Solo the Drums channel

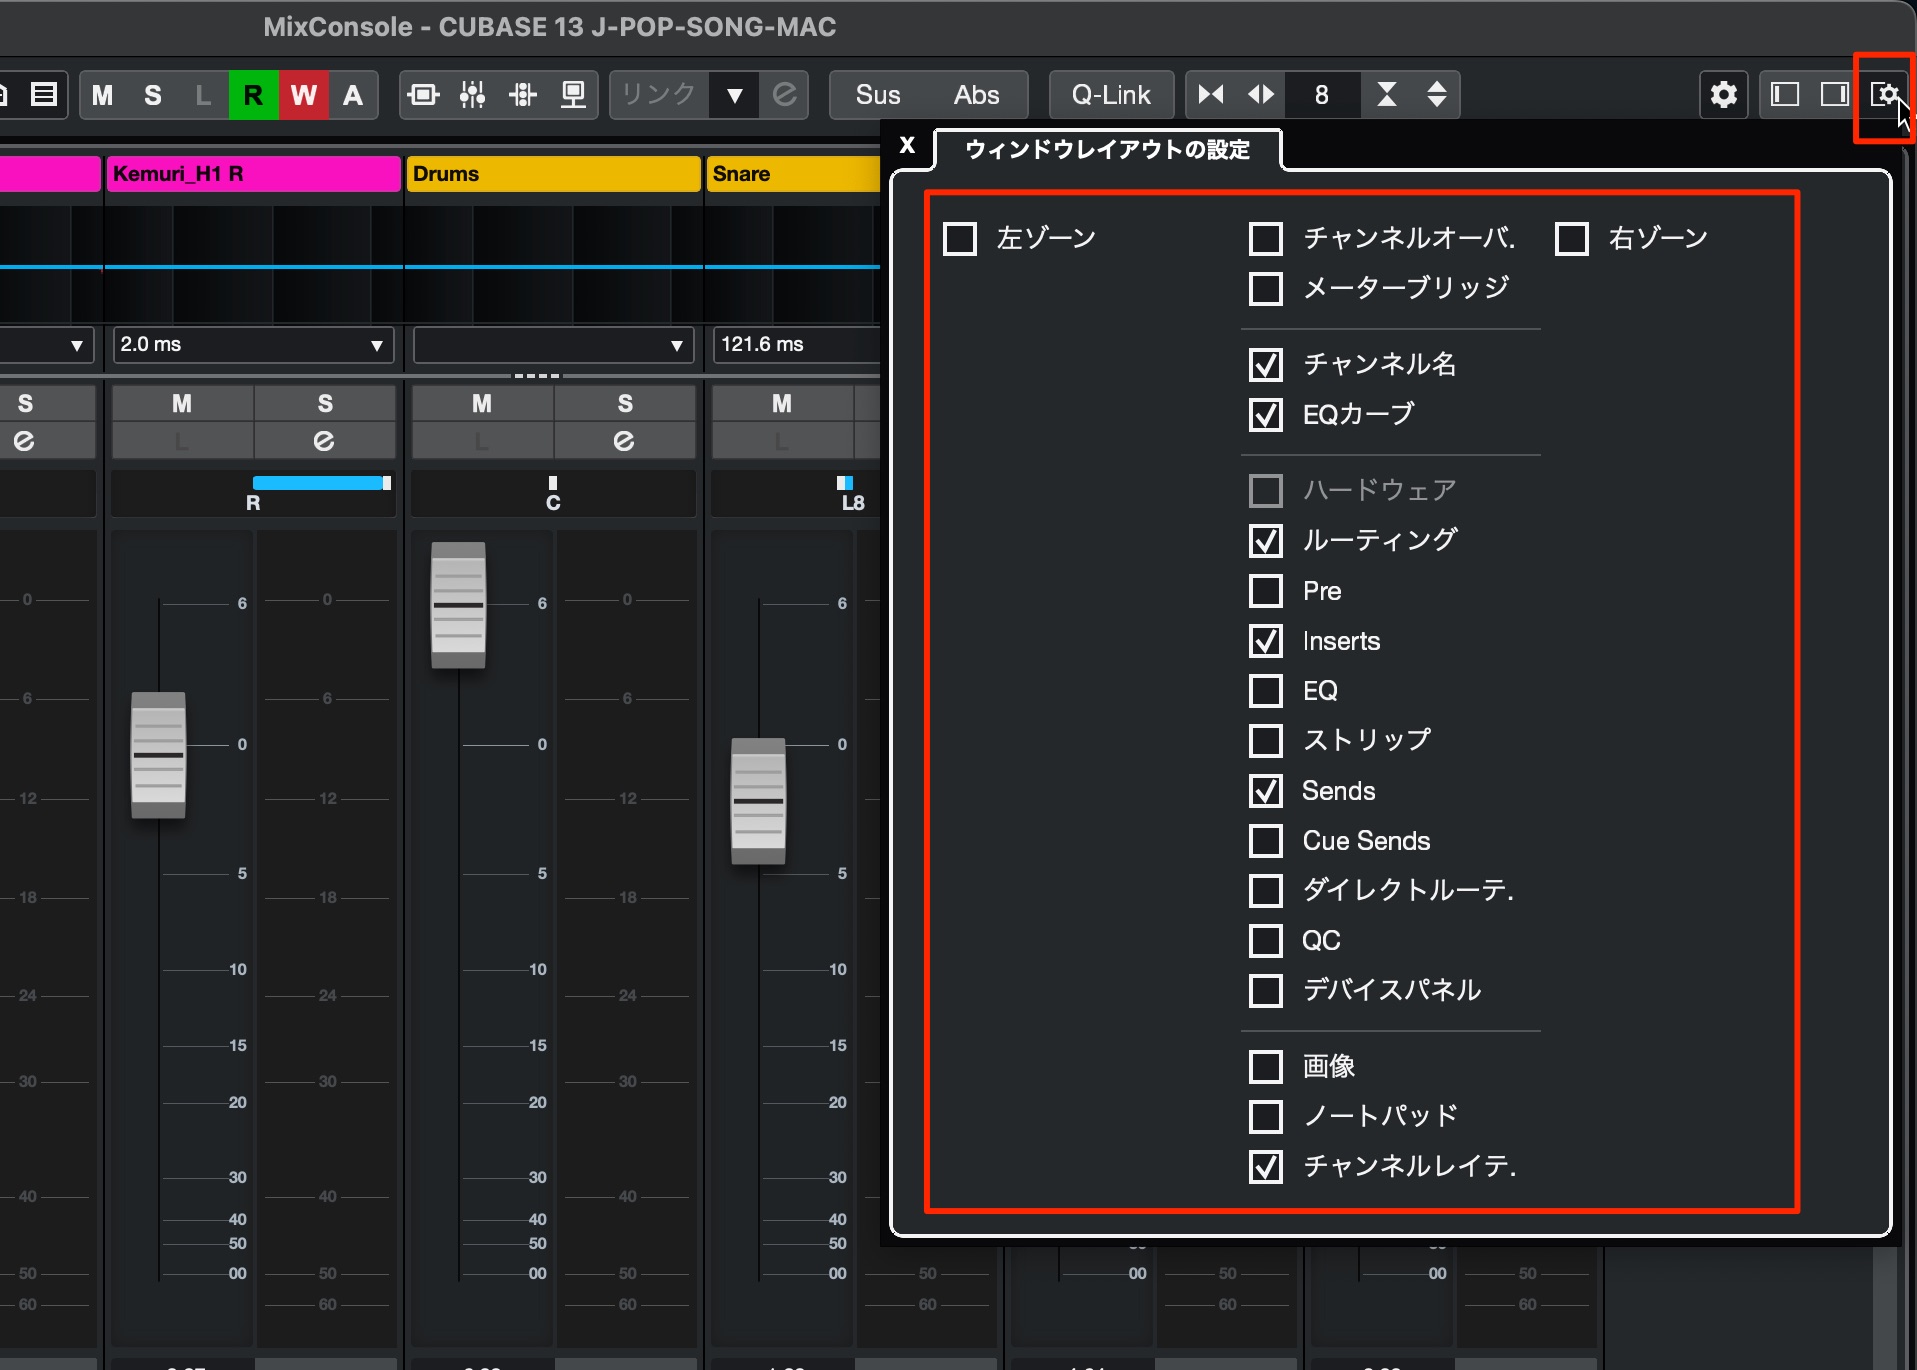pos(625,403)
